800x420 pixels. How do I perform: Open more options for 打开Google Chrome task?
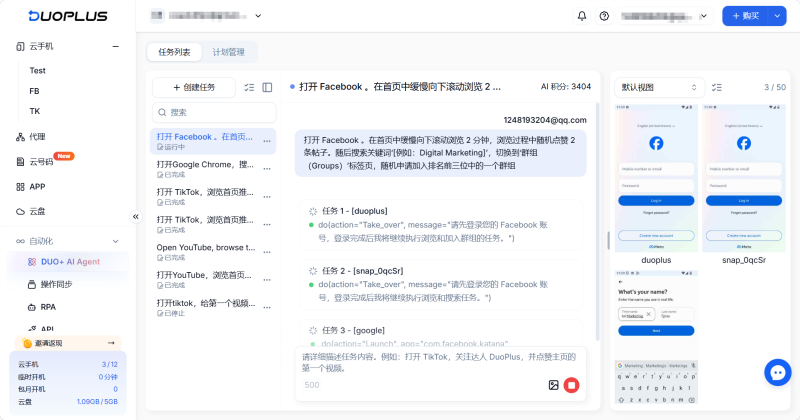[267, 169]
